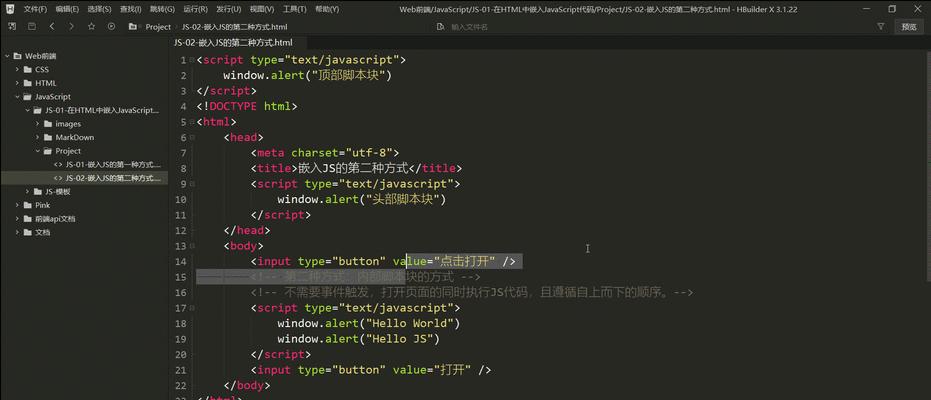
Task: Expand the images folder chevron
Action: coord(37,124)
